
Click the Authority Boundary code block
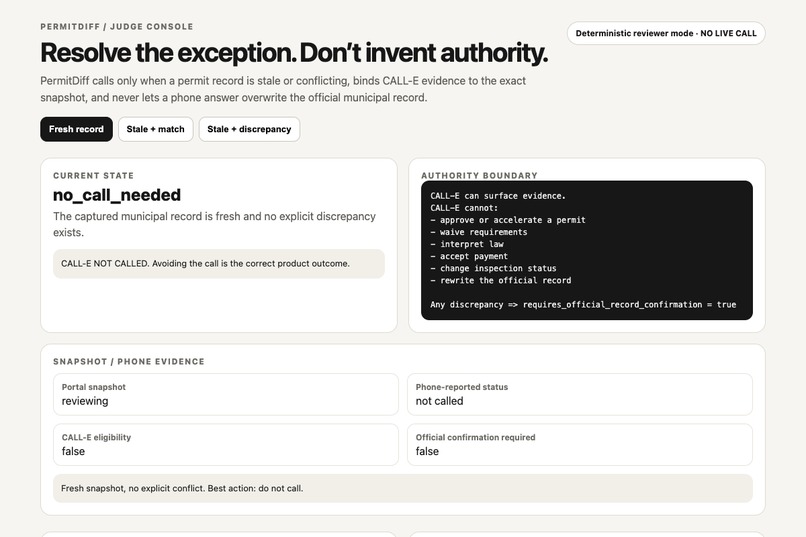coord(587,250)
